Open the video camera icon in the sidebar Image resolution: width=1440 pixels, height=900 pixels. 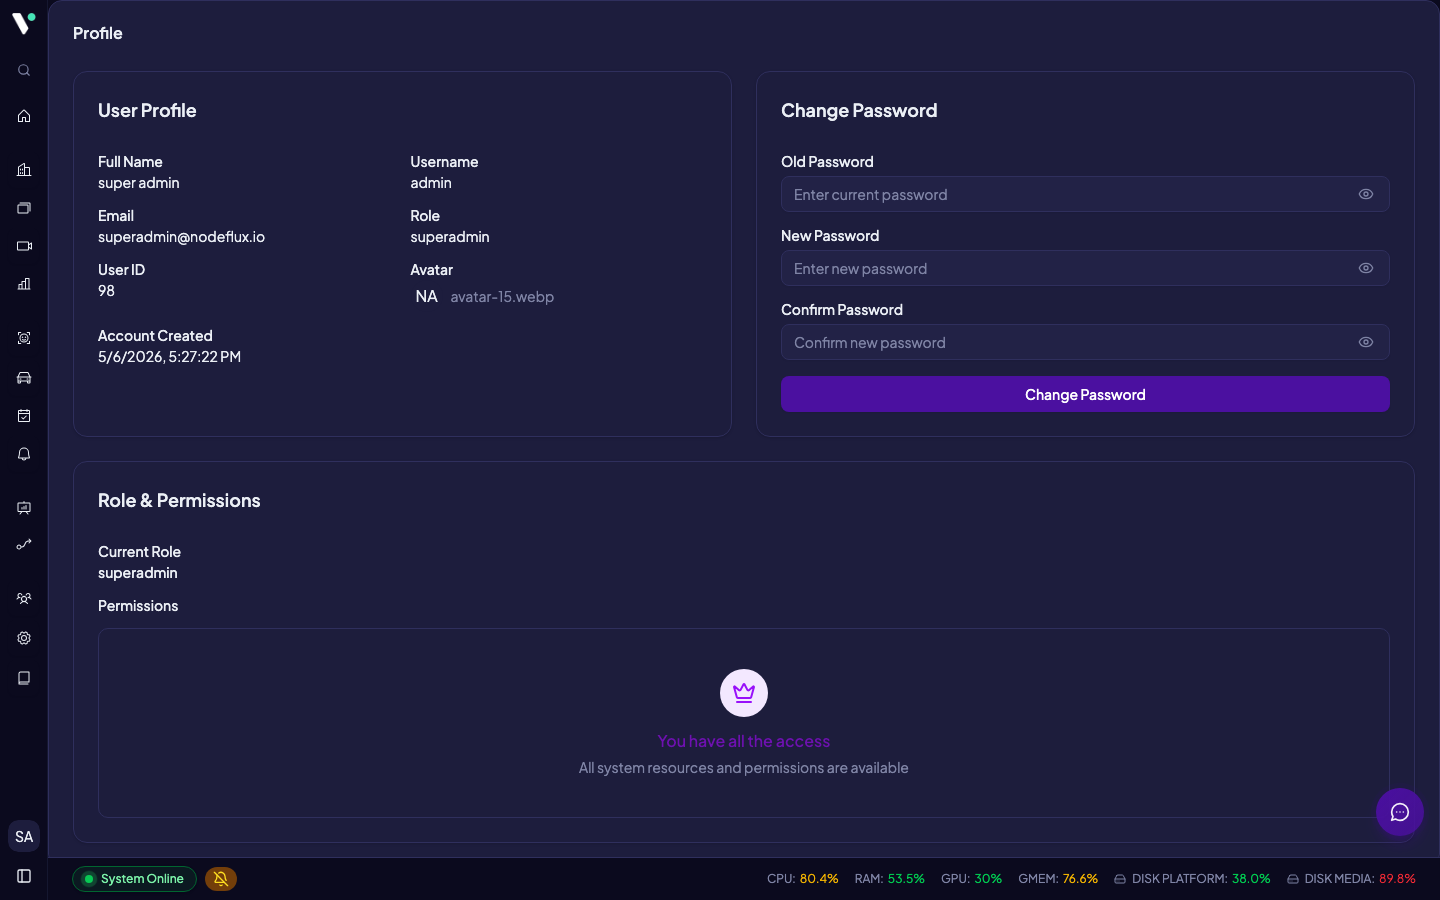tap(24, 246)
